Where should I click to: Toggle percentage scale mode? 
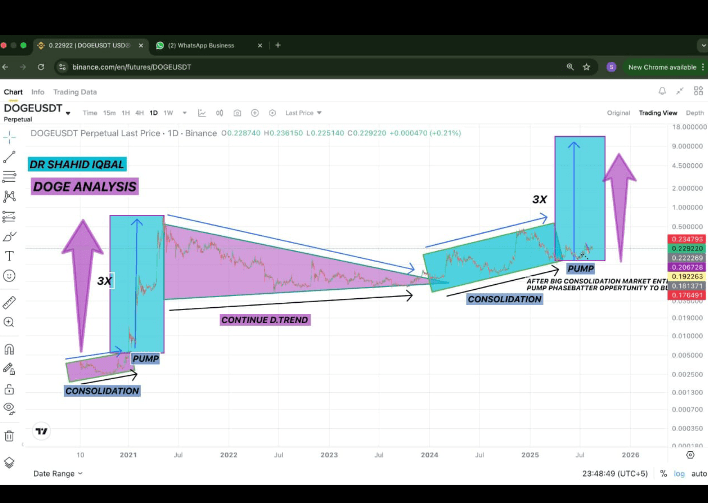tap(663, 474)
